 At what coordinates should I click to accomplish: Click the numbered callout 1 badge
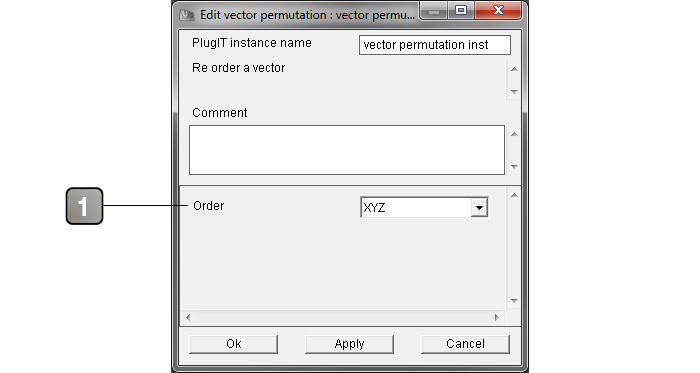pyautogui.click(x=84, y=206)
